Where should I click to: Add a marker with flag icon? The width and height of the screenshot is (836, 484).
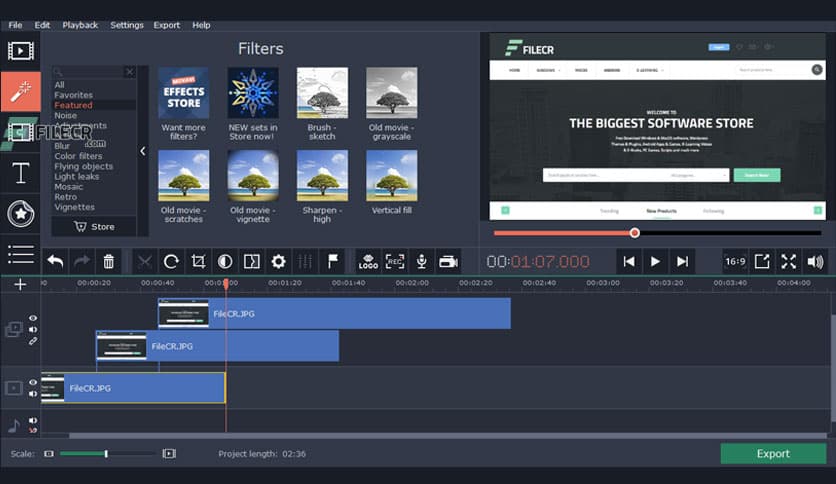coord(333,261)
